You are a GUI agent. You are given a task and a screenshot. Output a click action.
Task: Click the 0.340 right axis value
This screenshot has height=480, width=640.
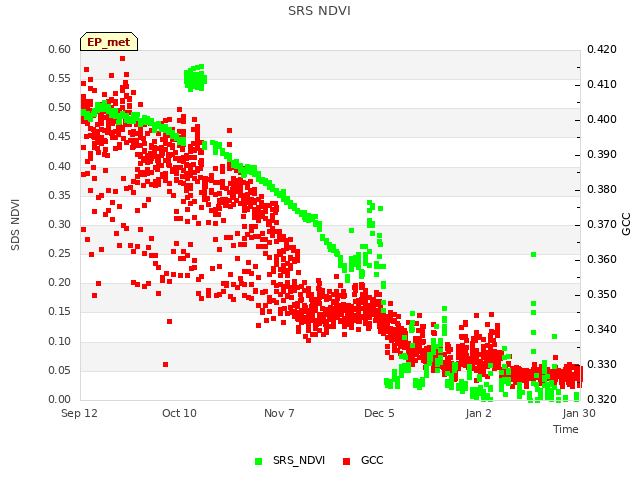click(x=602, y=329)
